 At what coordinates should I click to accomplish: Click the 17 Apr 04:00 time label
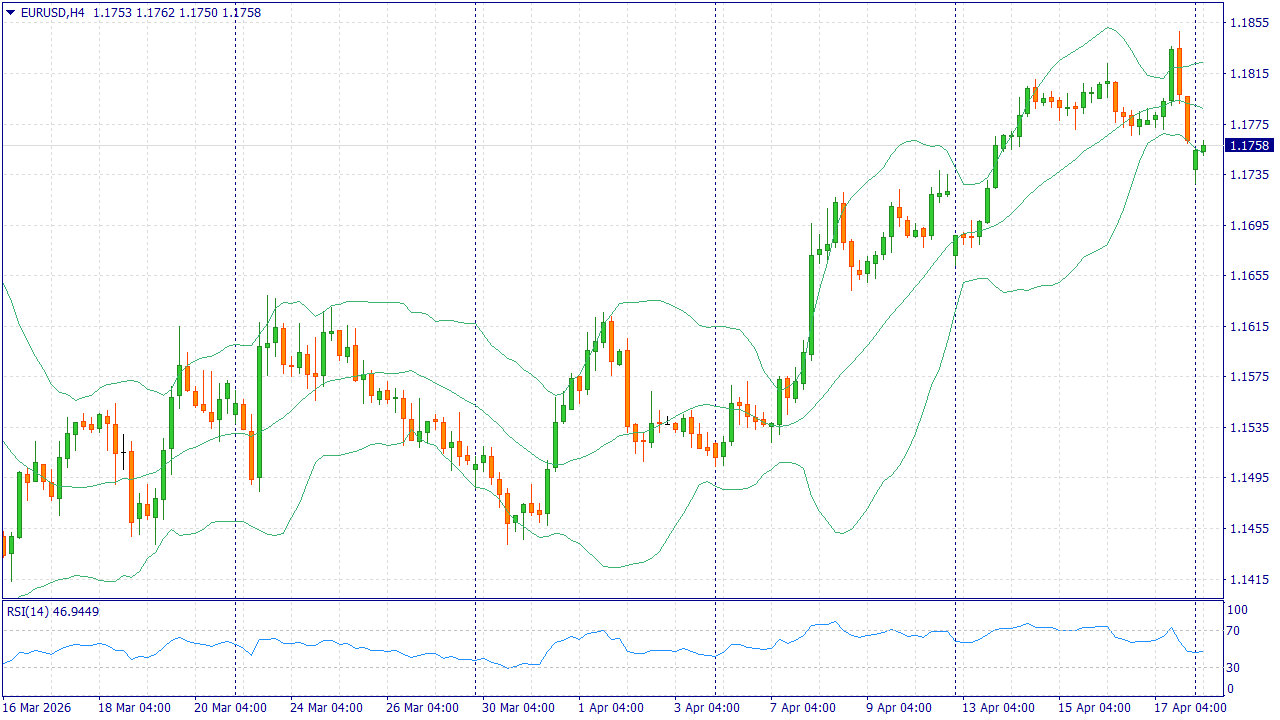point(1191,708)
